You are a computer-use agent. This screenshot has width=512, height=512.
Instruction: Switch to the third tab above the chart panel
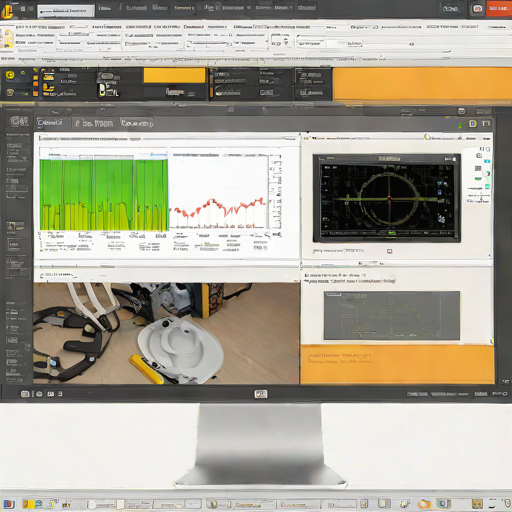point(137,123)
